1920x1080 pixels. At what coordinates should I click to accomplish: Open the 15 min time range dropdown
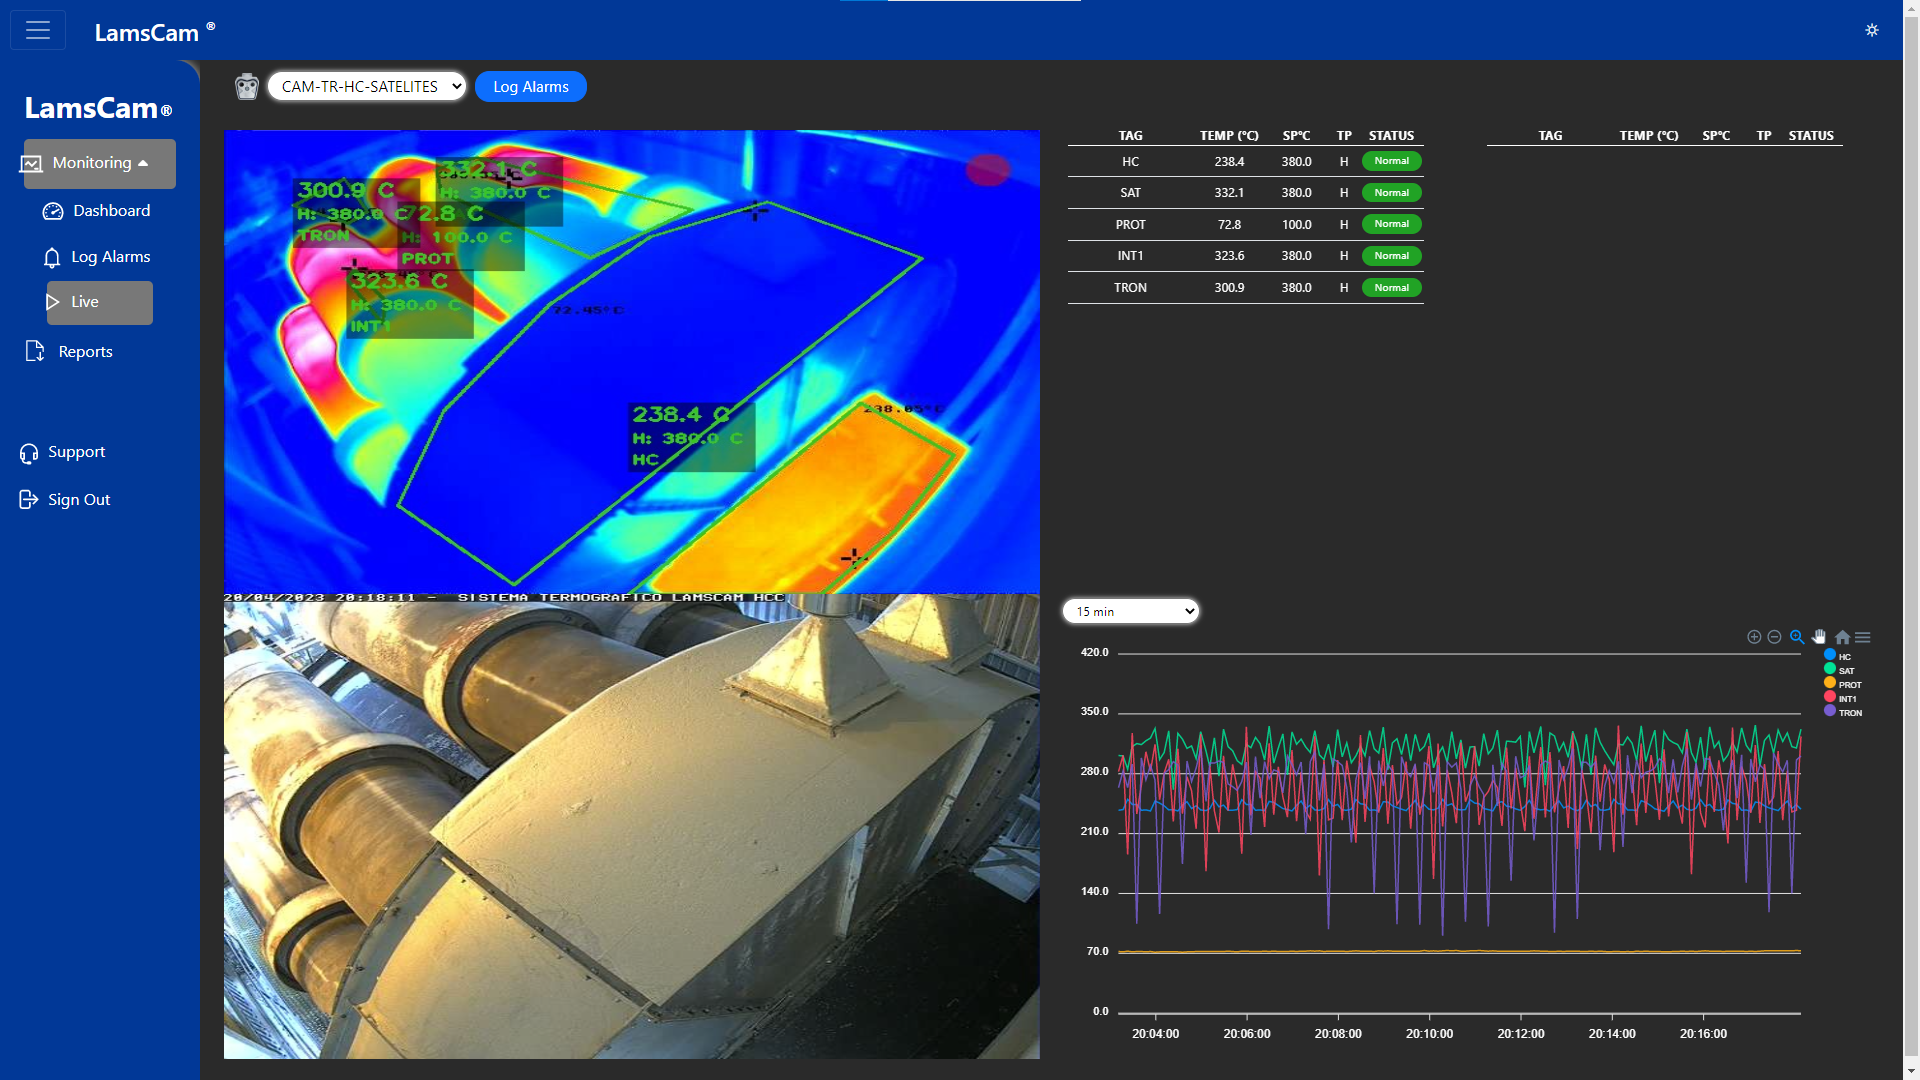click(1130, 611)
